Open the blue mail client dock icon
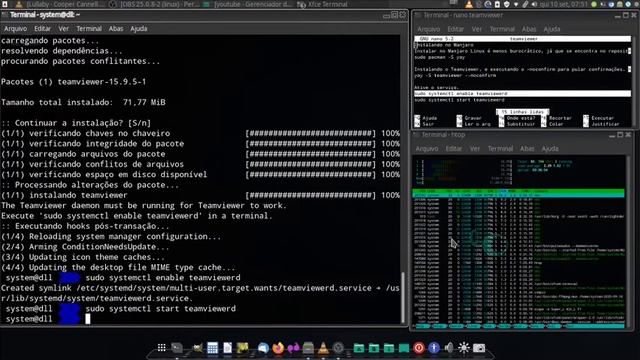Screen dimensions: 640x360 pos(263,348)
